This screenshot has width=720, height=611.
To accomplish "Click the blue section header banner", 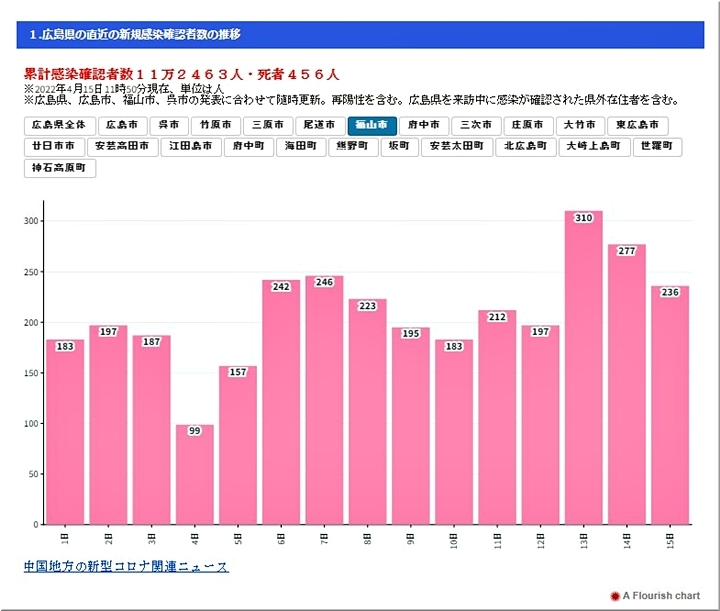I will (x=360, y=35).
